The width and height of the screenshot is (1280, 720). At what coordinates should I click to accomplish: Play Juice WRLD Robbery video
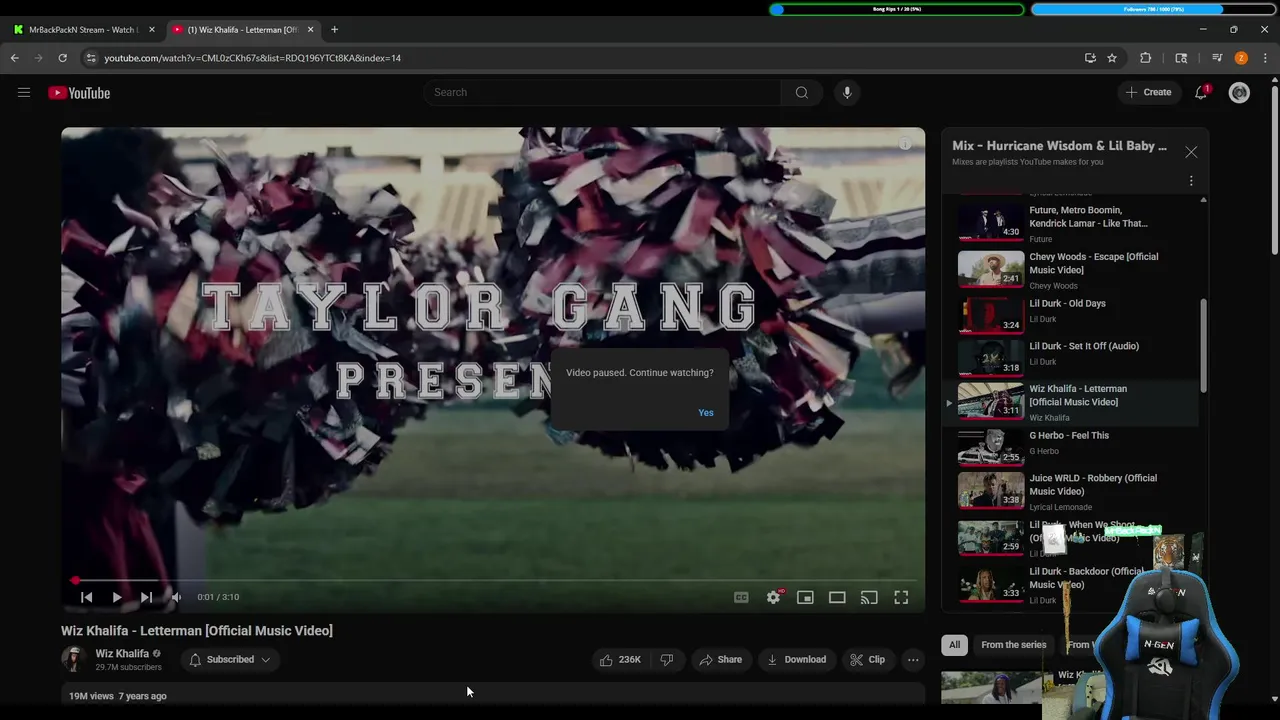(x=1078, y=491)
